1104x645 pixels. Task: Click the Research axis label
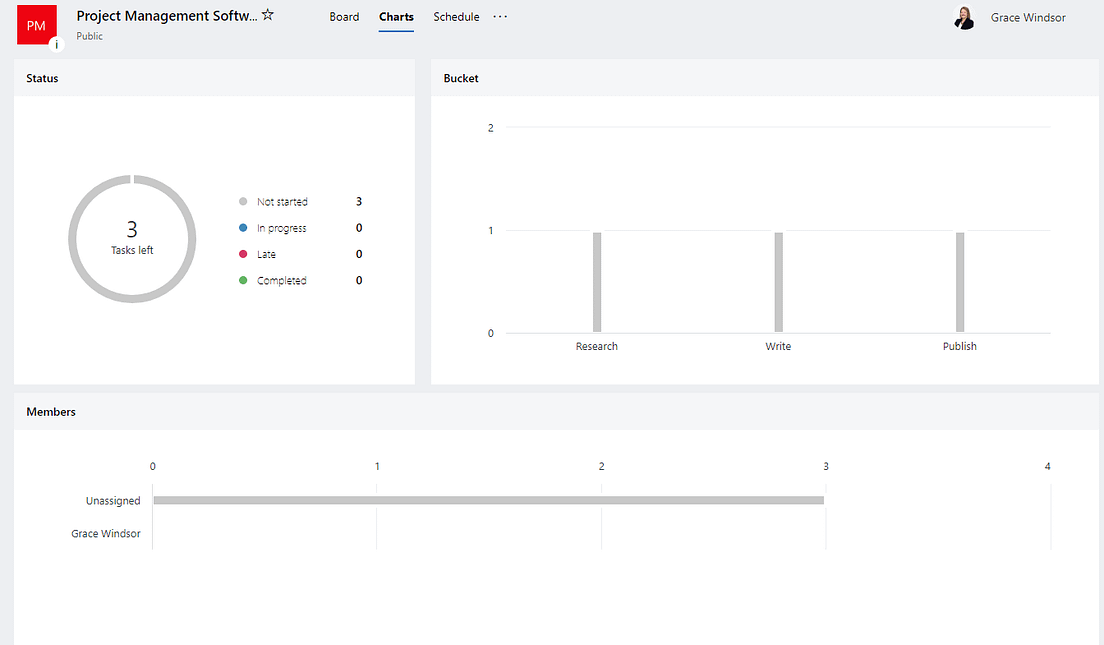point(596,346)
